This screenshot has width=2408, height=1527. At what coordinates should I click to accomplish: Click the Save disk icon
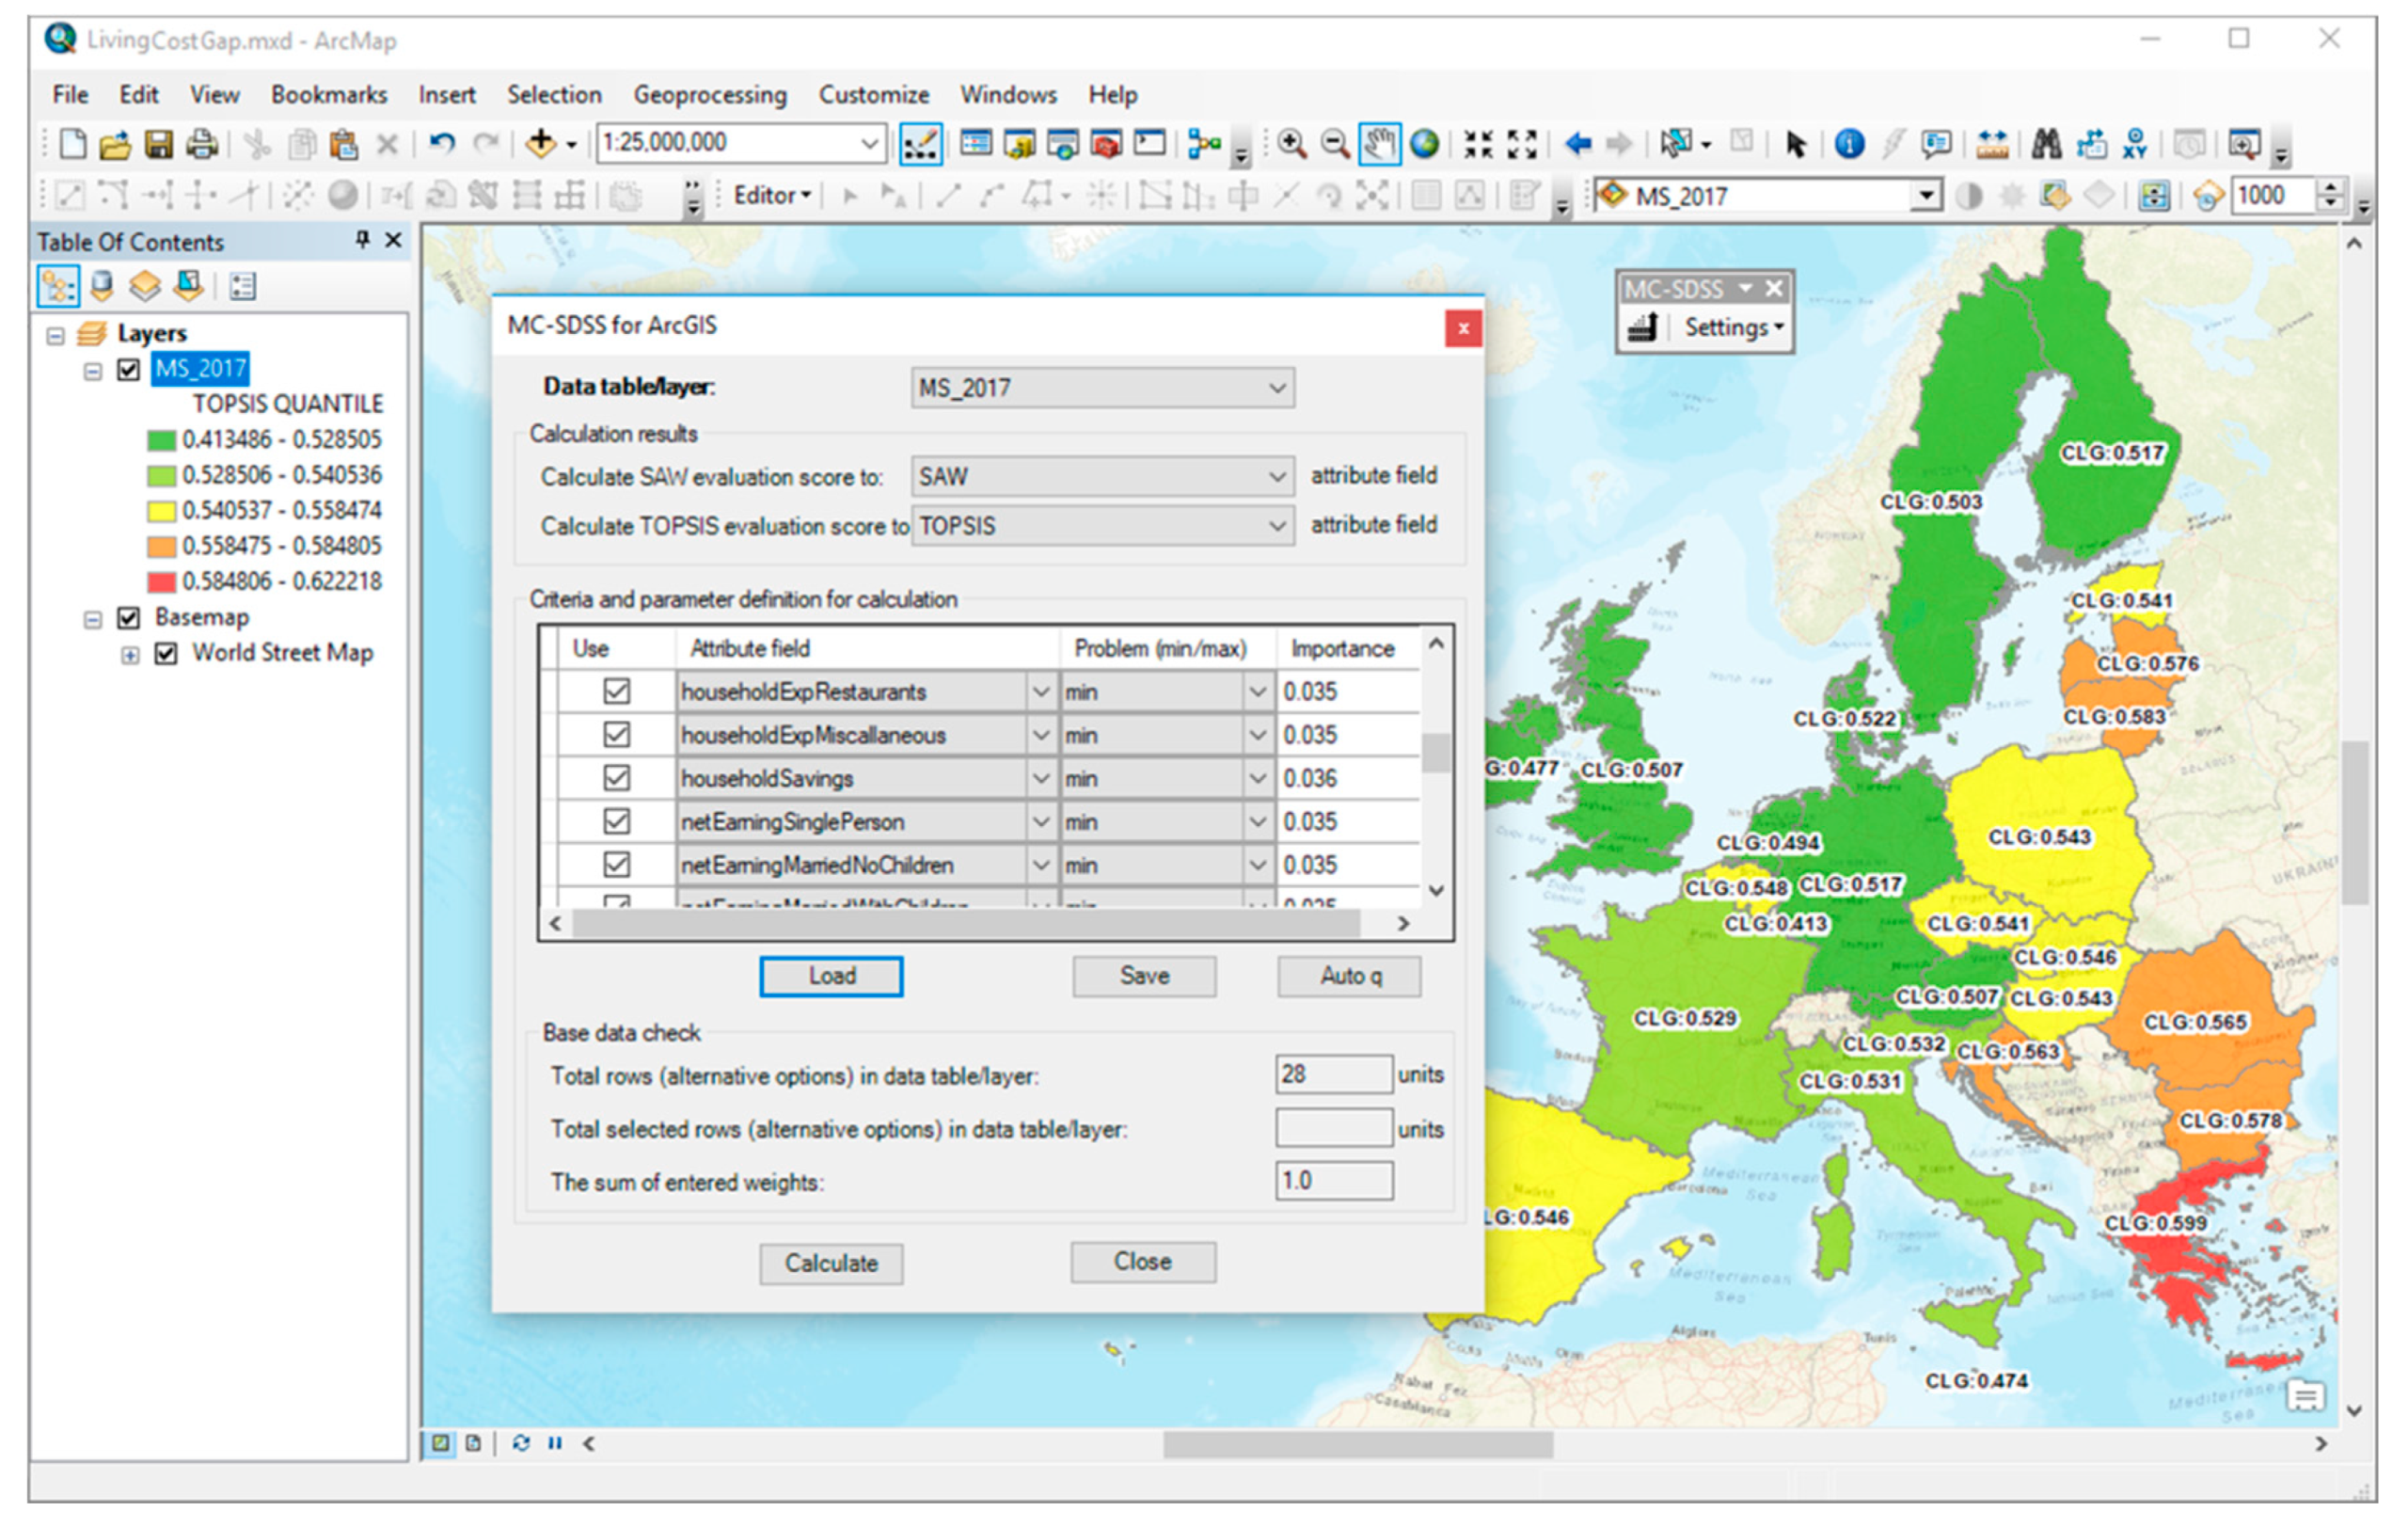[x=158, y=144]
